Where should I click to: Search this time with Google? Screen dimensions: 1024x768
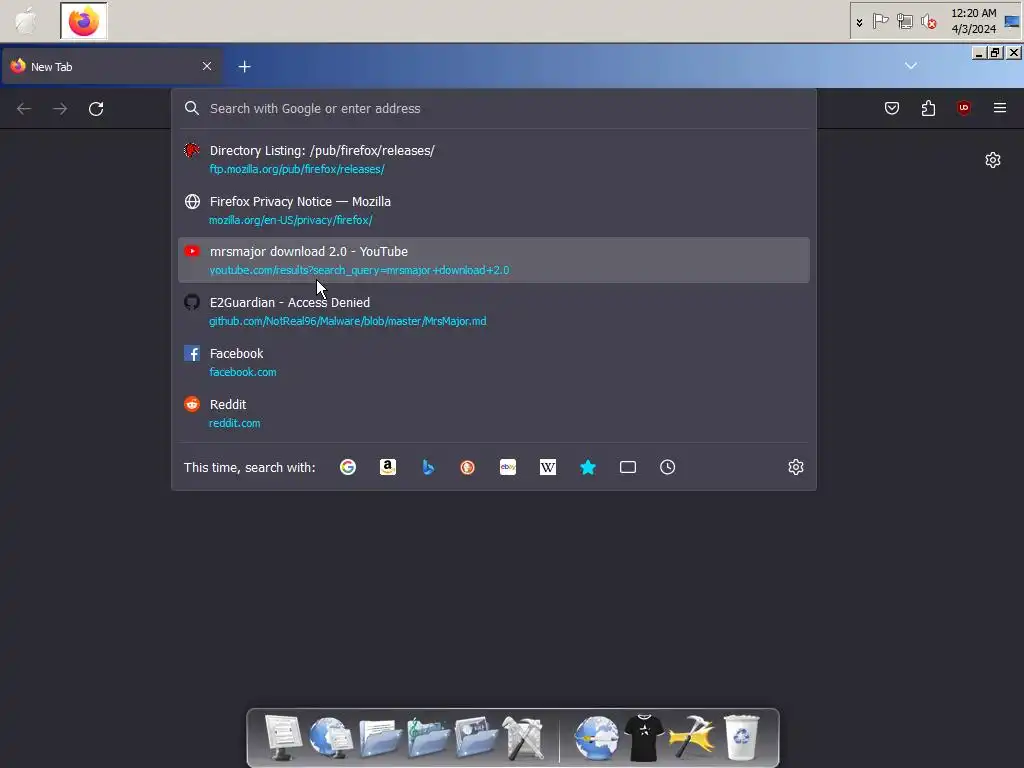[348, 467]
